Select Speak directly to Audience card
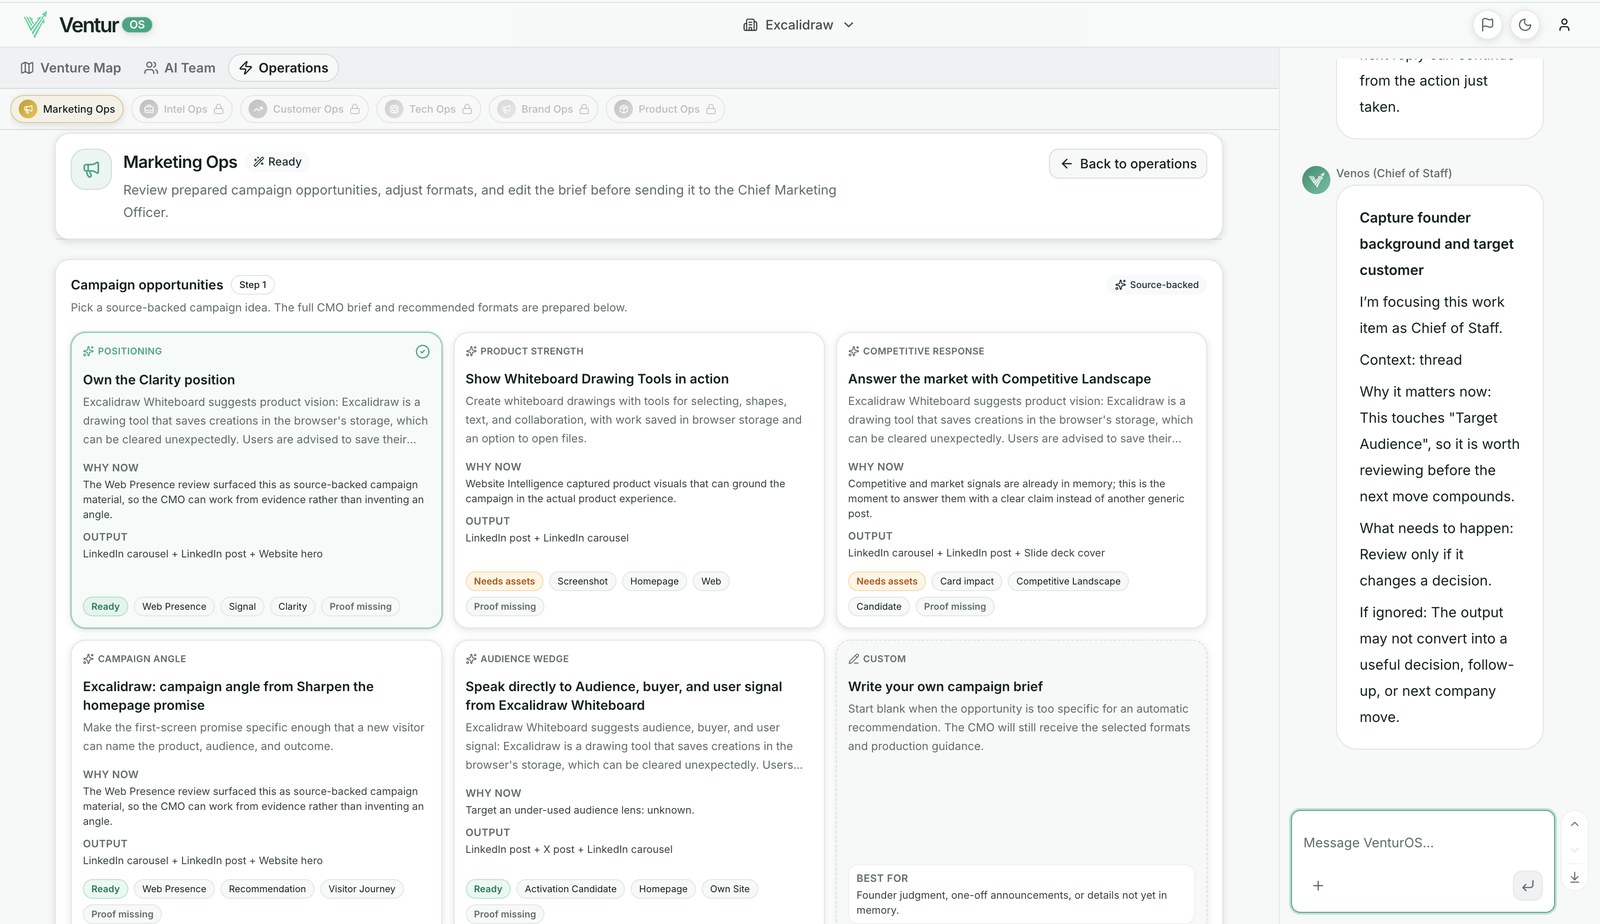The width and height of the screenshot is (1600, 924). pos(639,782)
